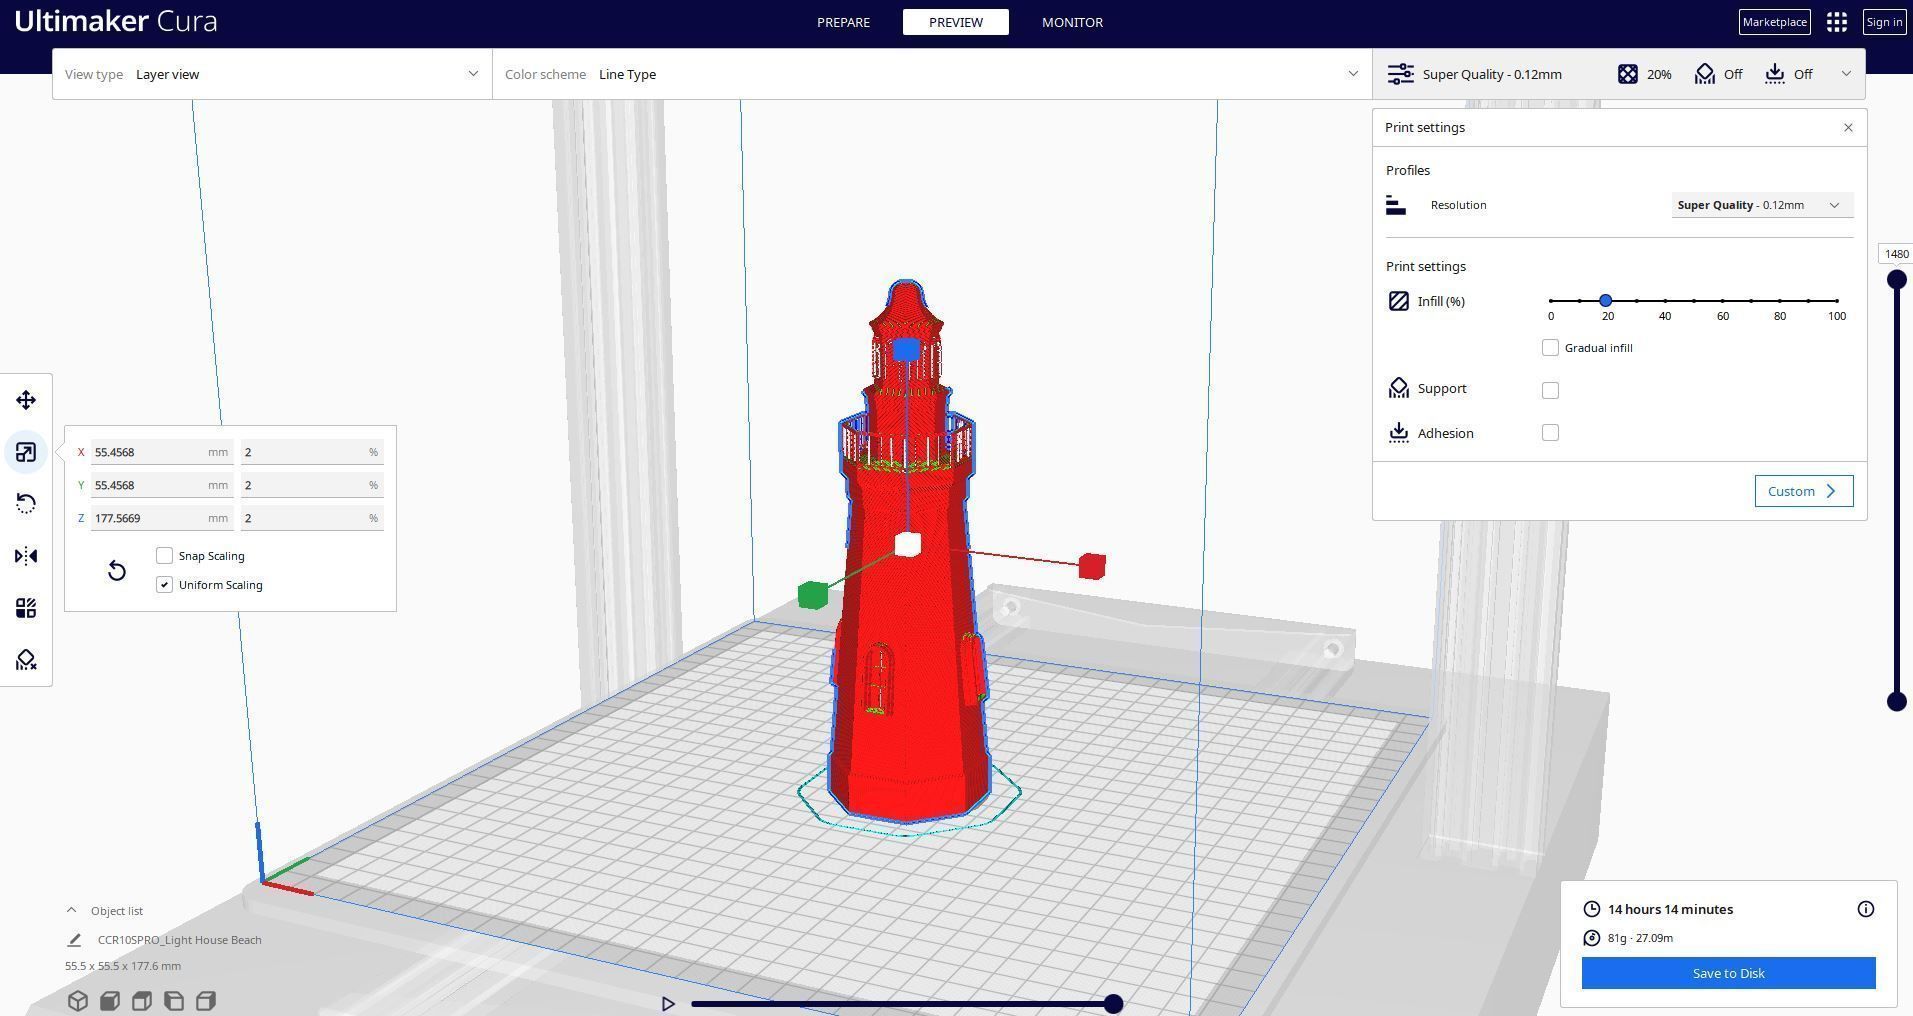Click the Sign in button
Viewport: 1913px width, 1016px height.
1884,22
